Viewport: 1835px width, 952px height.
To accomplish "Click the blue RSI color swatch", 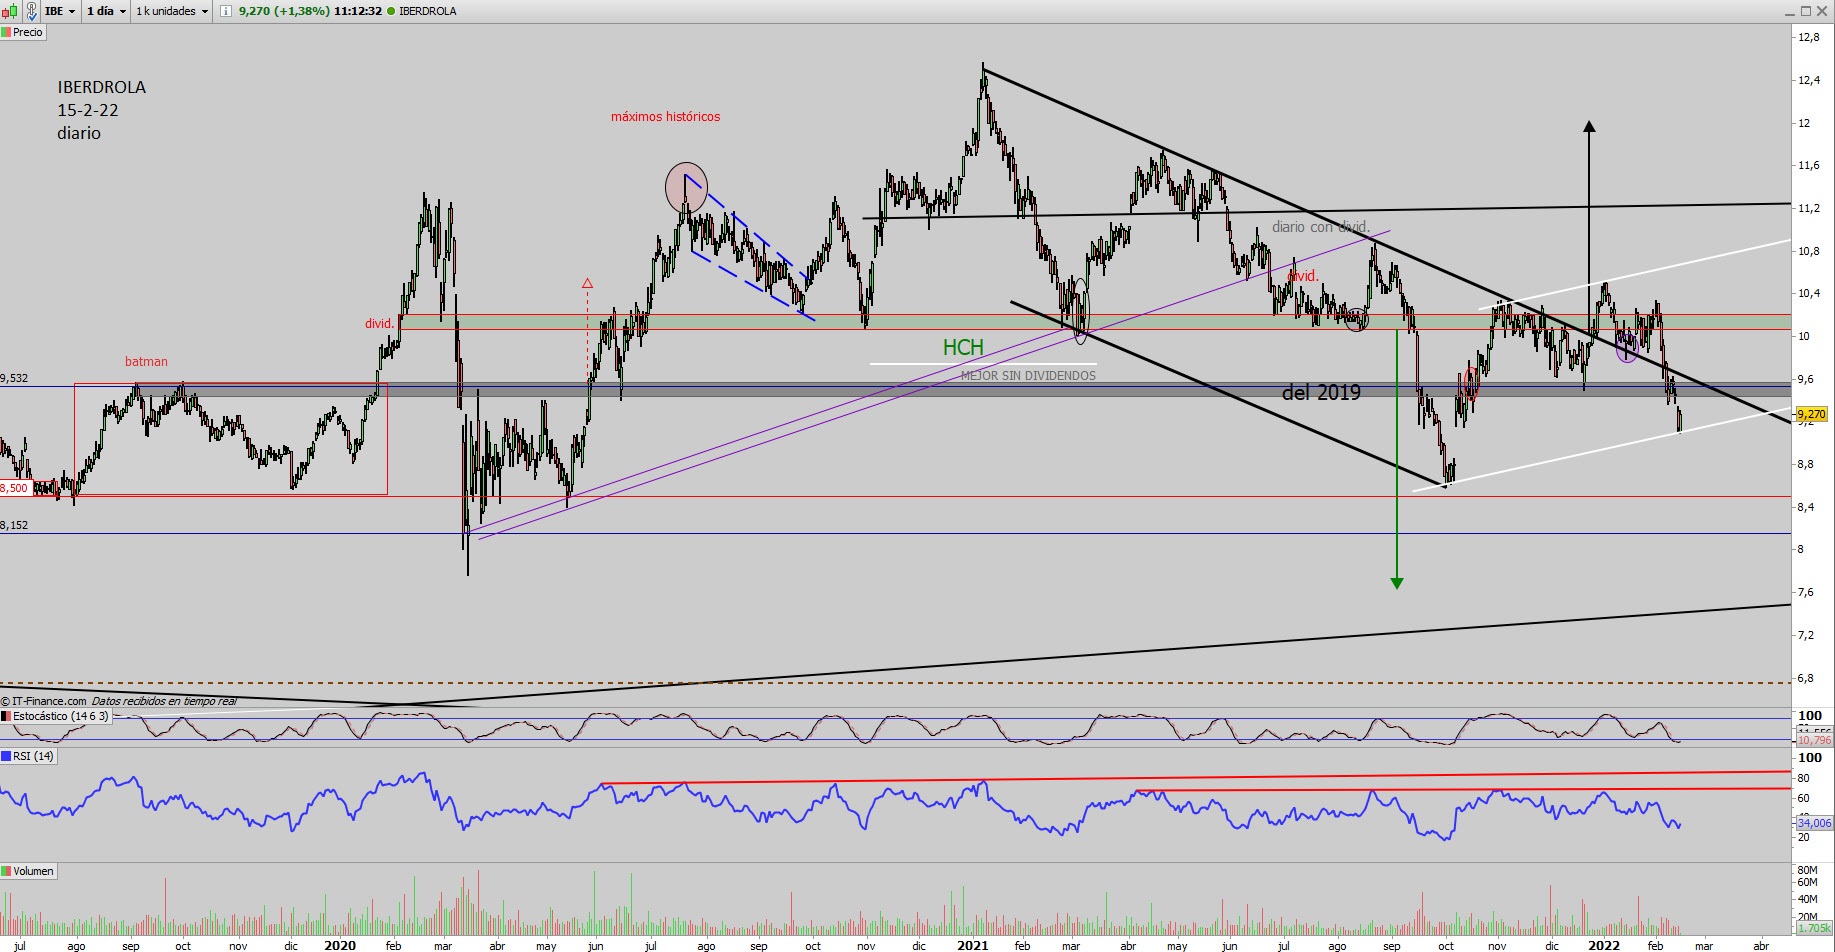I will click(x=6, y=756).
